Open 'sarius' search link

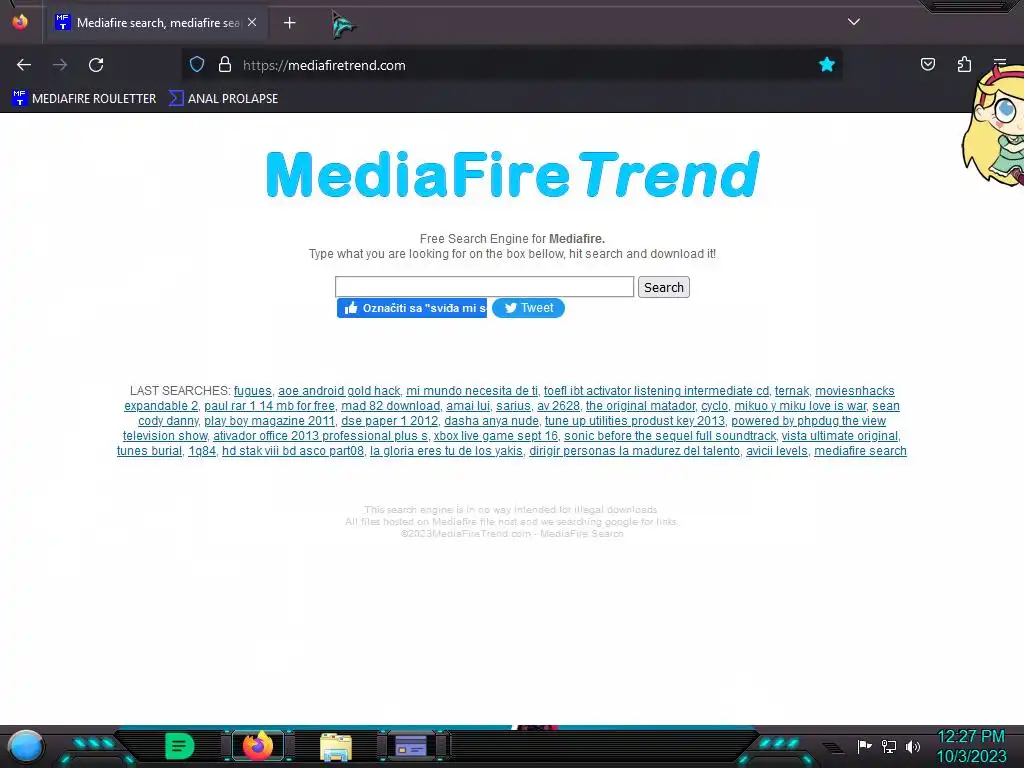pos(513,406)
